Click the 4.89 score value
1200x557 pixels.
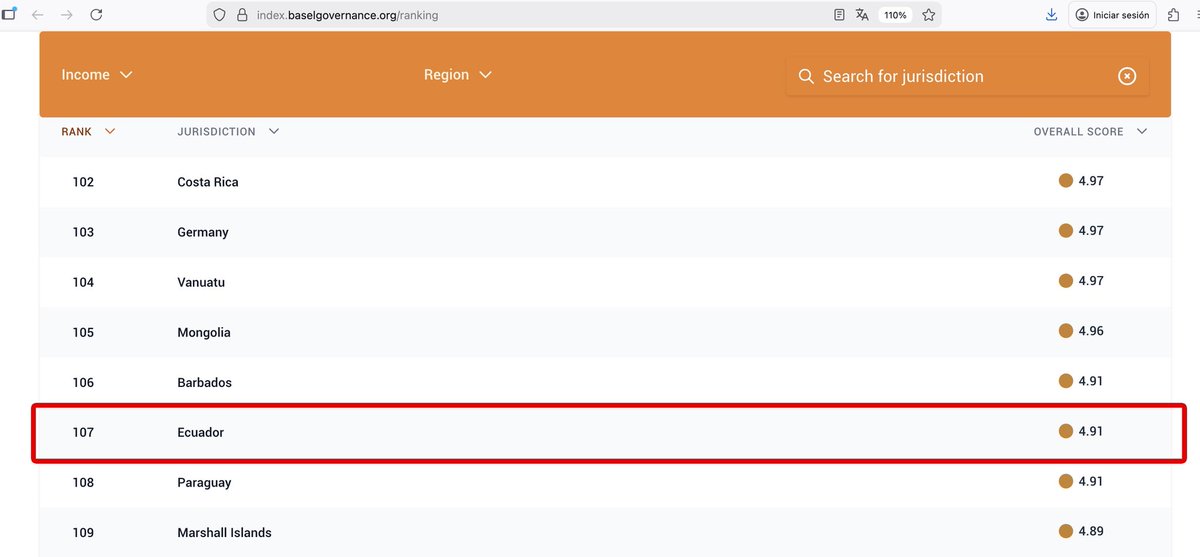(x=1091, y=531)
